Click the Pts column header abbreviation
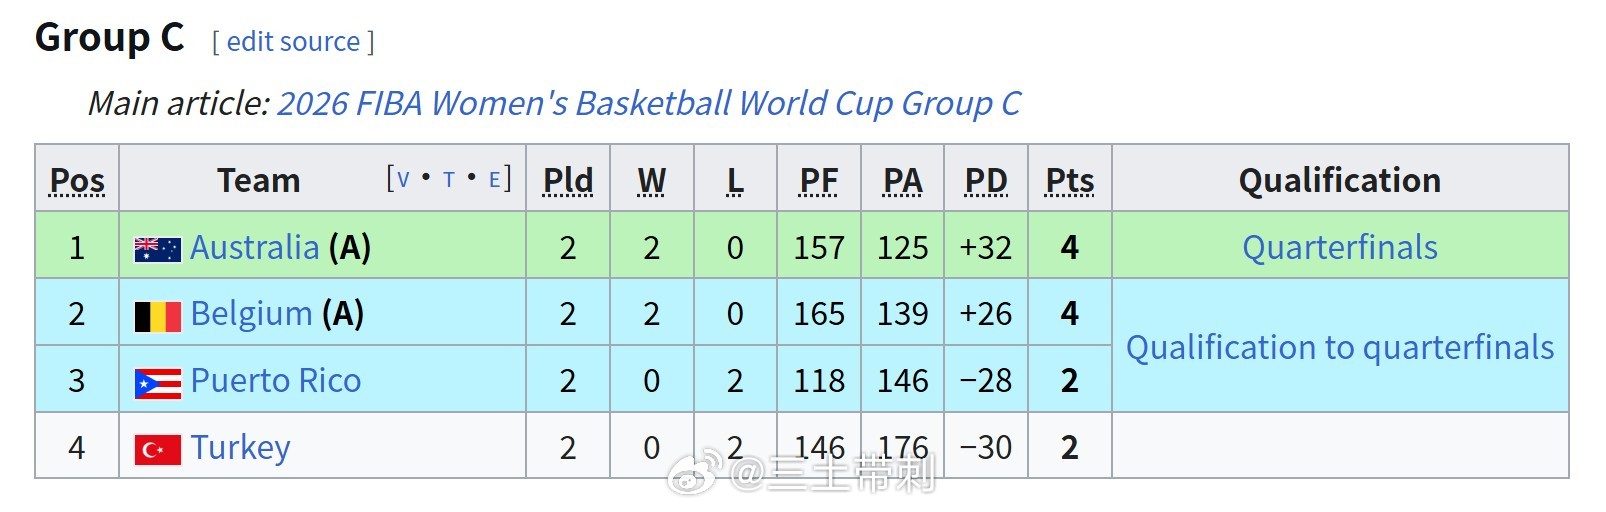1606x512 pixels. 1070,181
